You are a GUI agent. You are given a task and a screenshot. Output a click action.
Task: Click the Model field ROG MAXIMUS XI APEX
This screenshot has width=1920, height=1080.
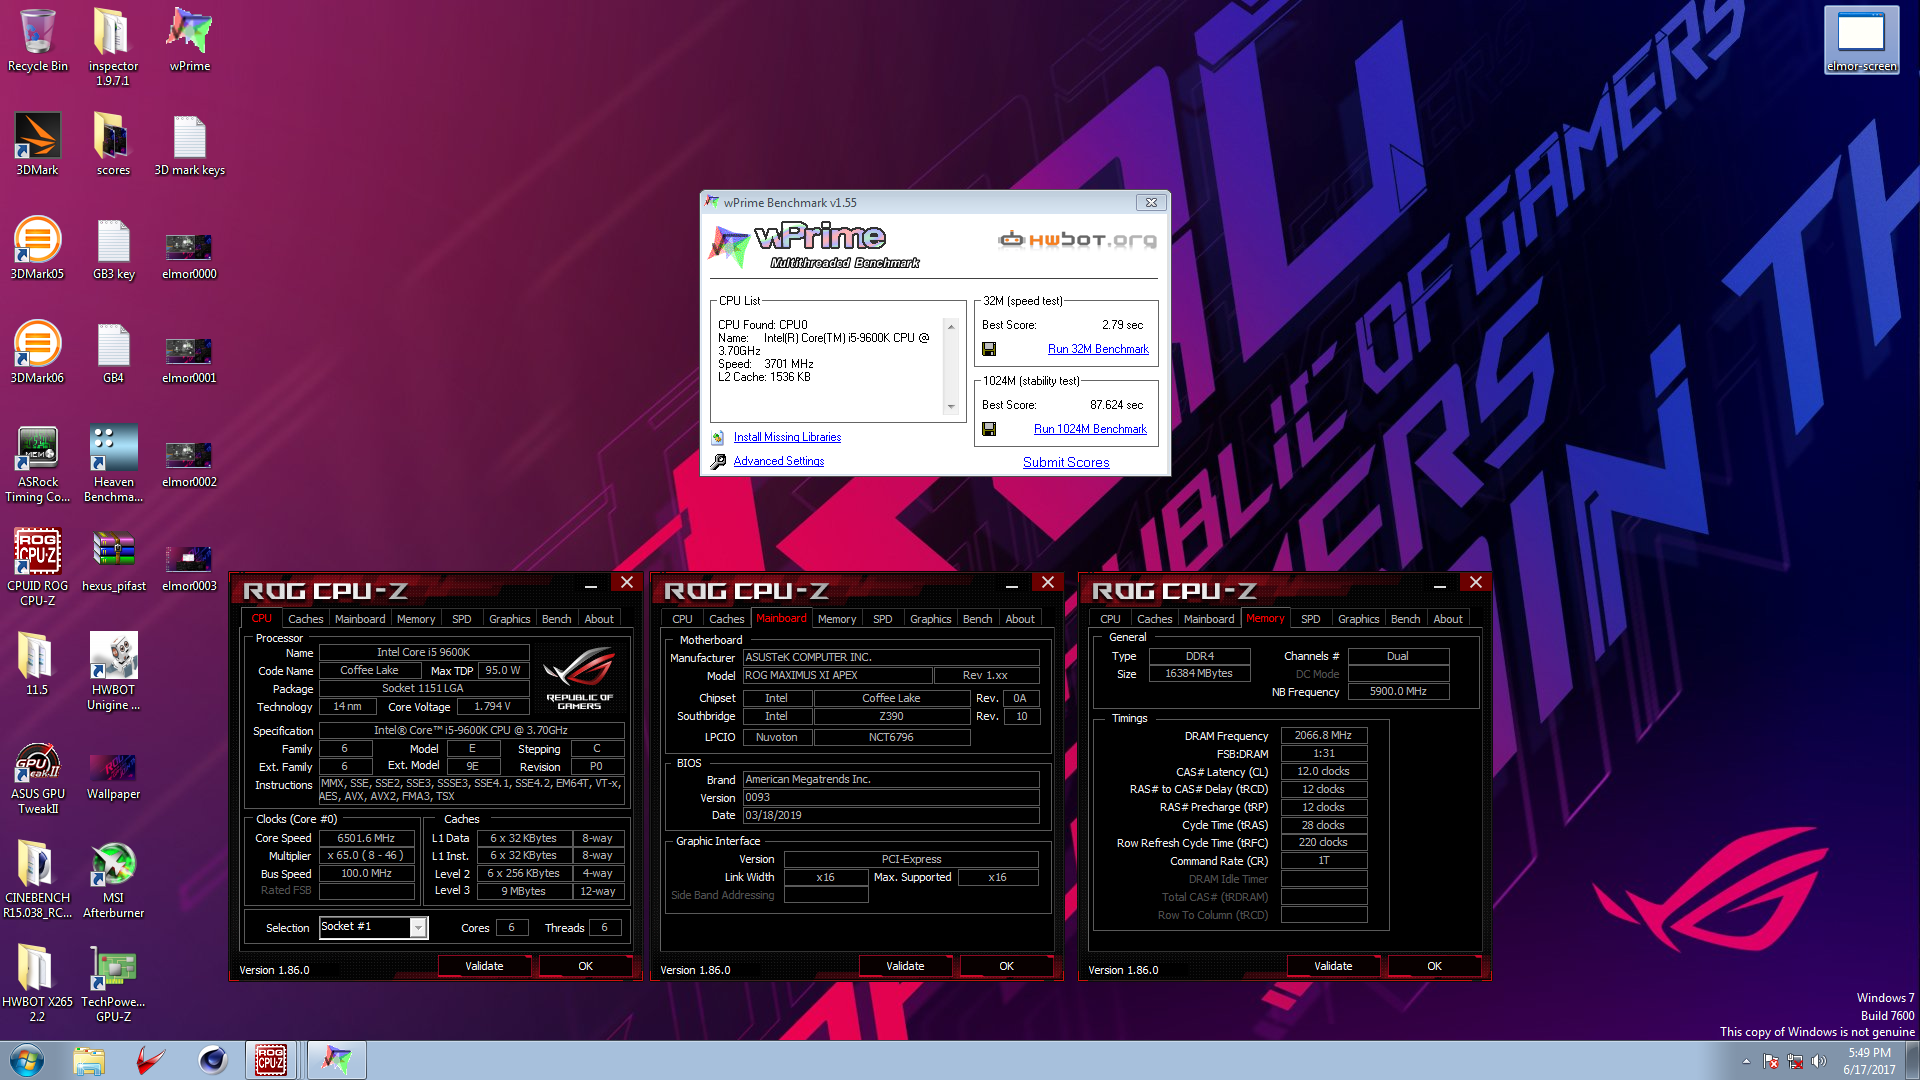coord(837,676)
